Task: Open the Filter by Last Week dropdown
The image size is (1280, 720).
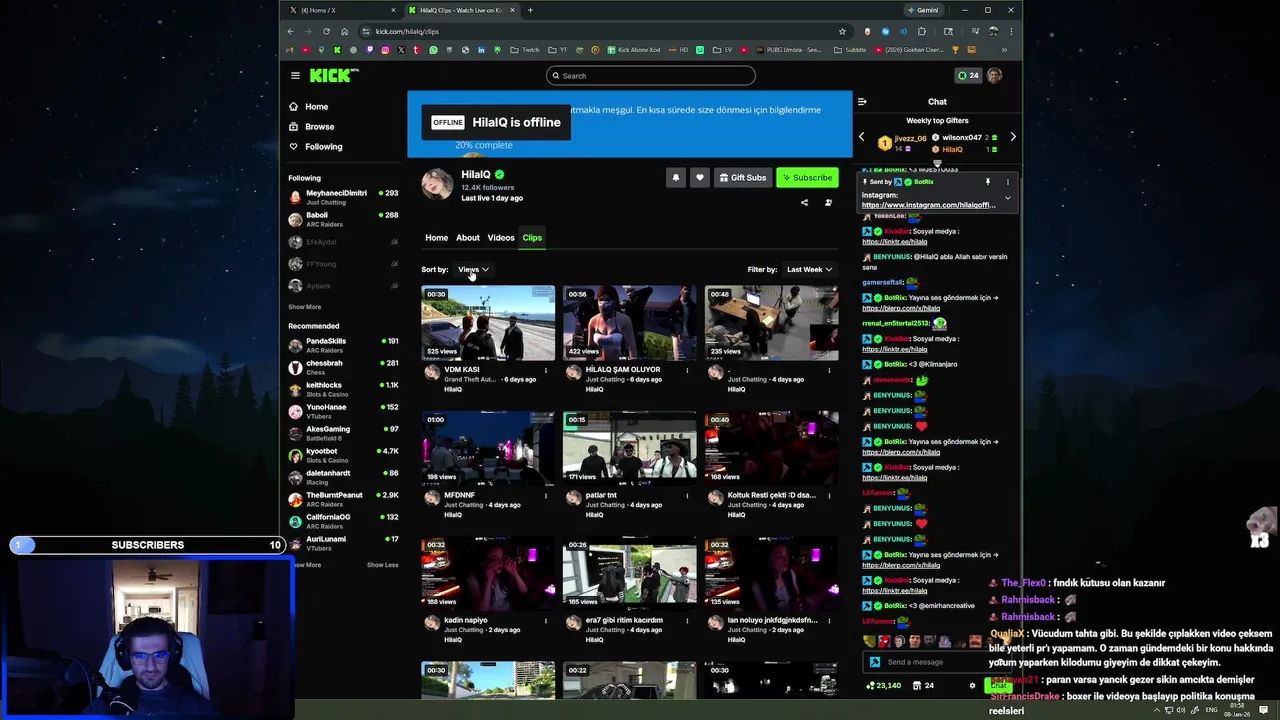Action: point(809,269)
